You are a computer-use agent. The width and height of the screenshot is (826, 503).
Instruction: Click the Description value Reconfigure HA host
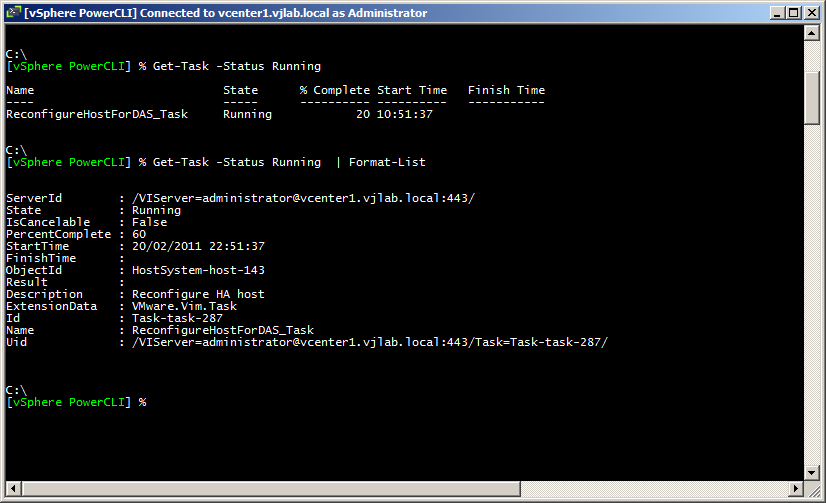click(x=198, y=294)
